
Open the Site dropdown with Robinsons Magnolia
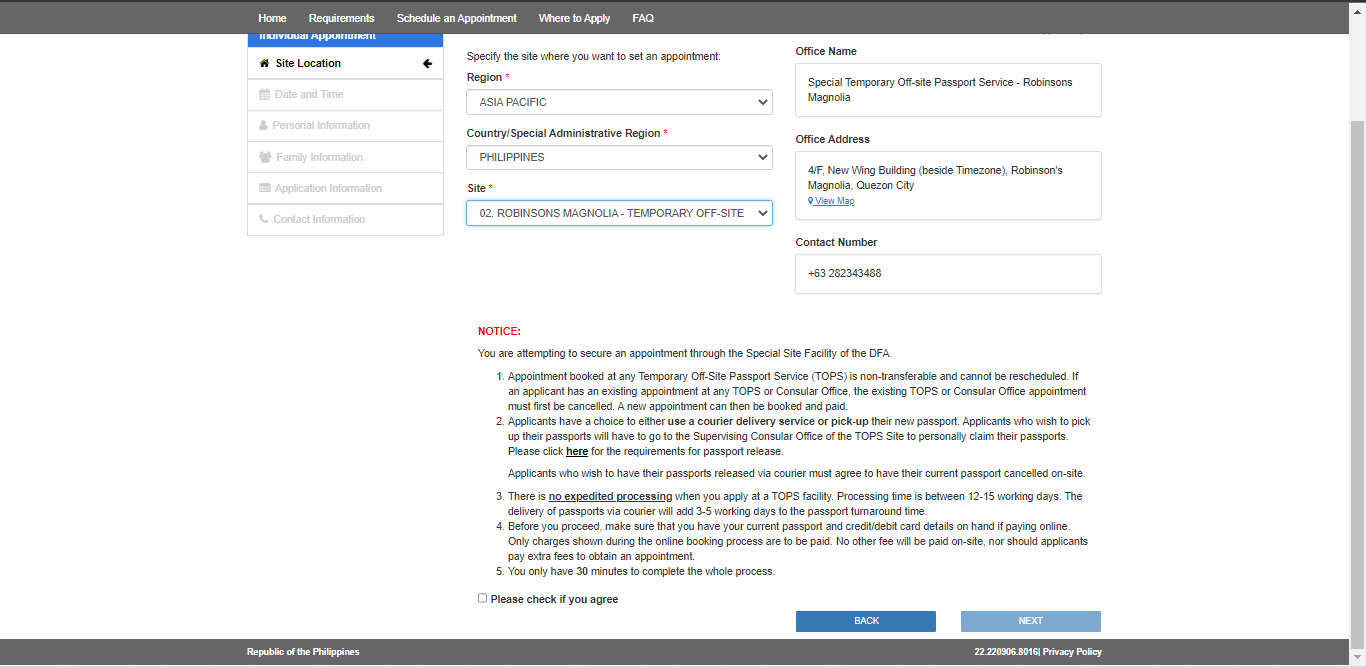tap(619, 213)
